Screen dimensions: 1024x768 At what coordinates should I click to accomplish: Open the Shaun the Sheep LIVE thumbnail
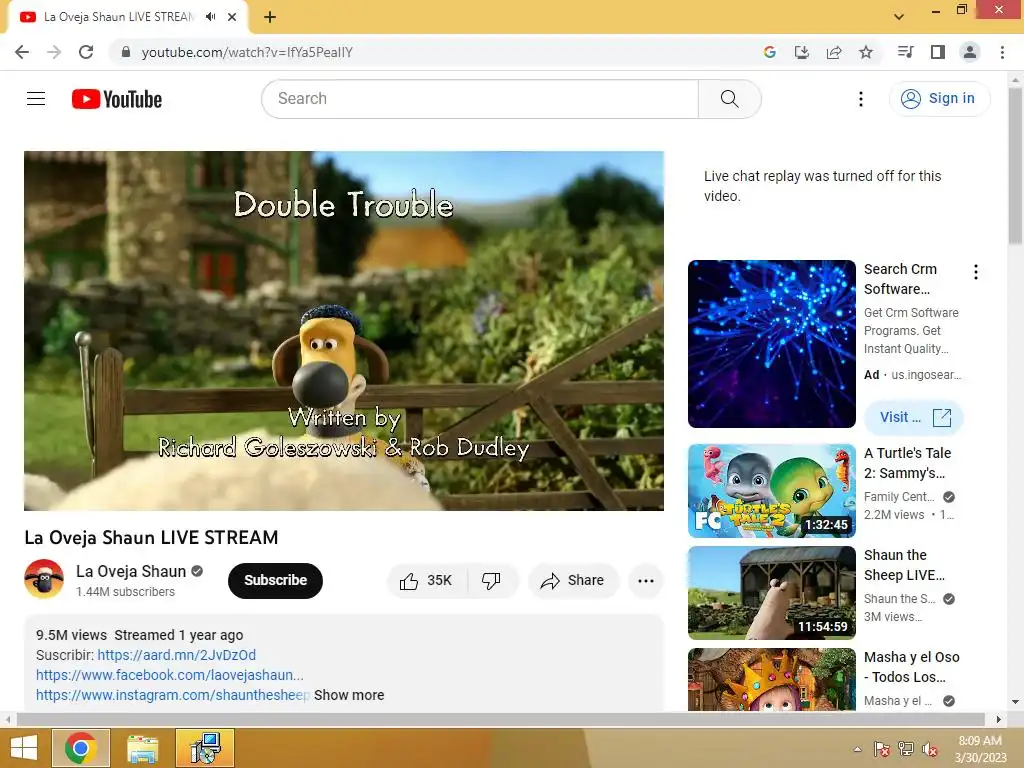coord(771,593)
